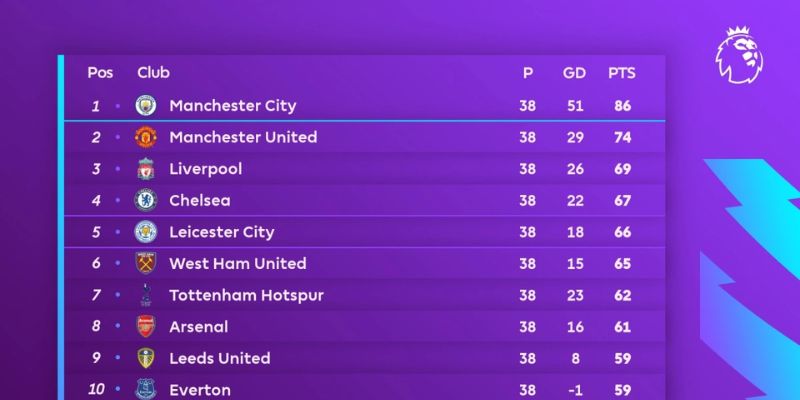
Task: Open the Manchester City team name
Action: (x=233, y=105)
